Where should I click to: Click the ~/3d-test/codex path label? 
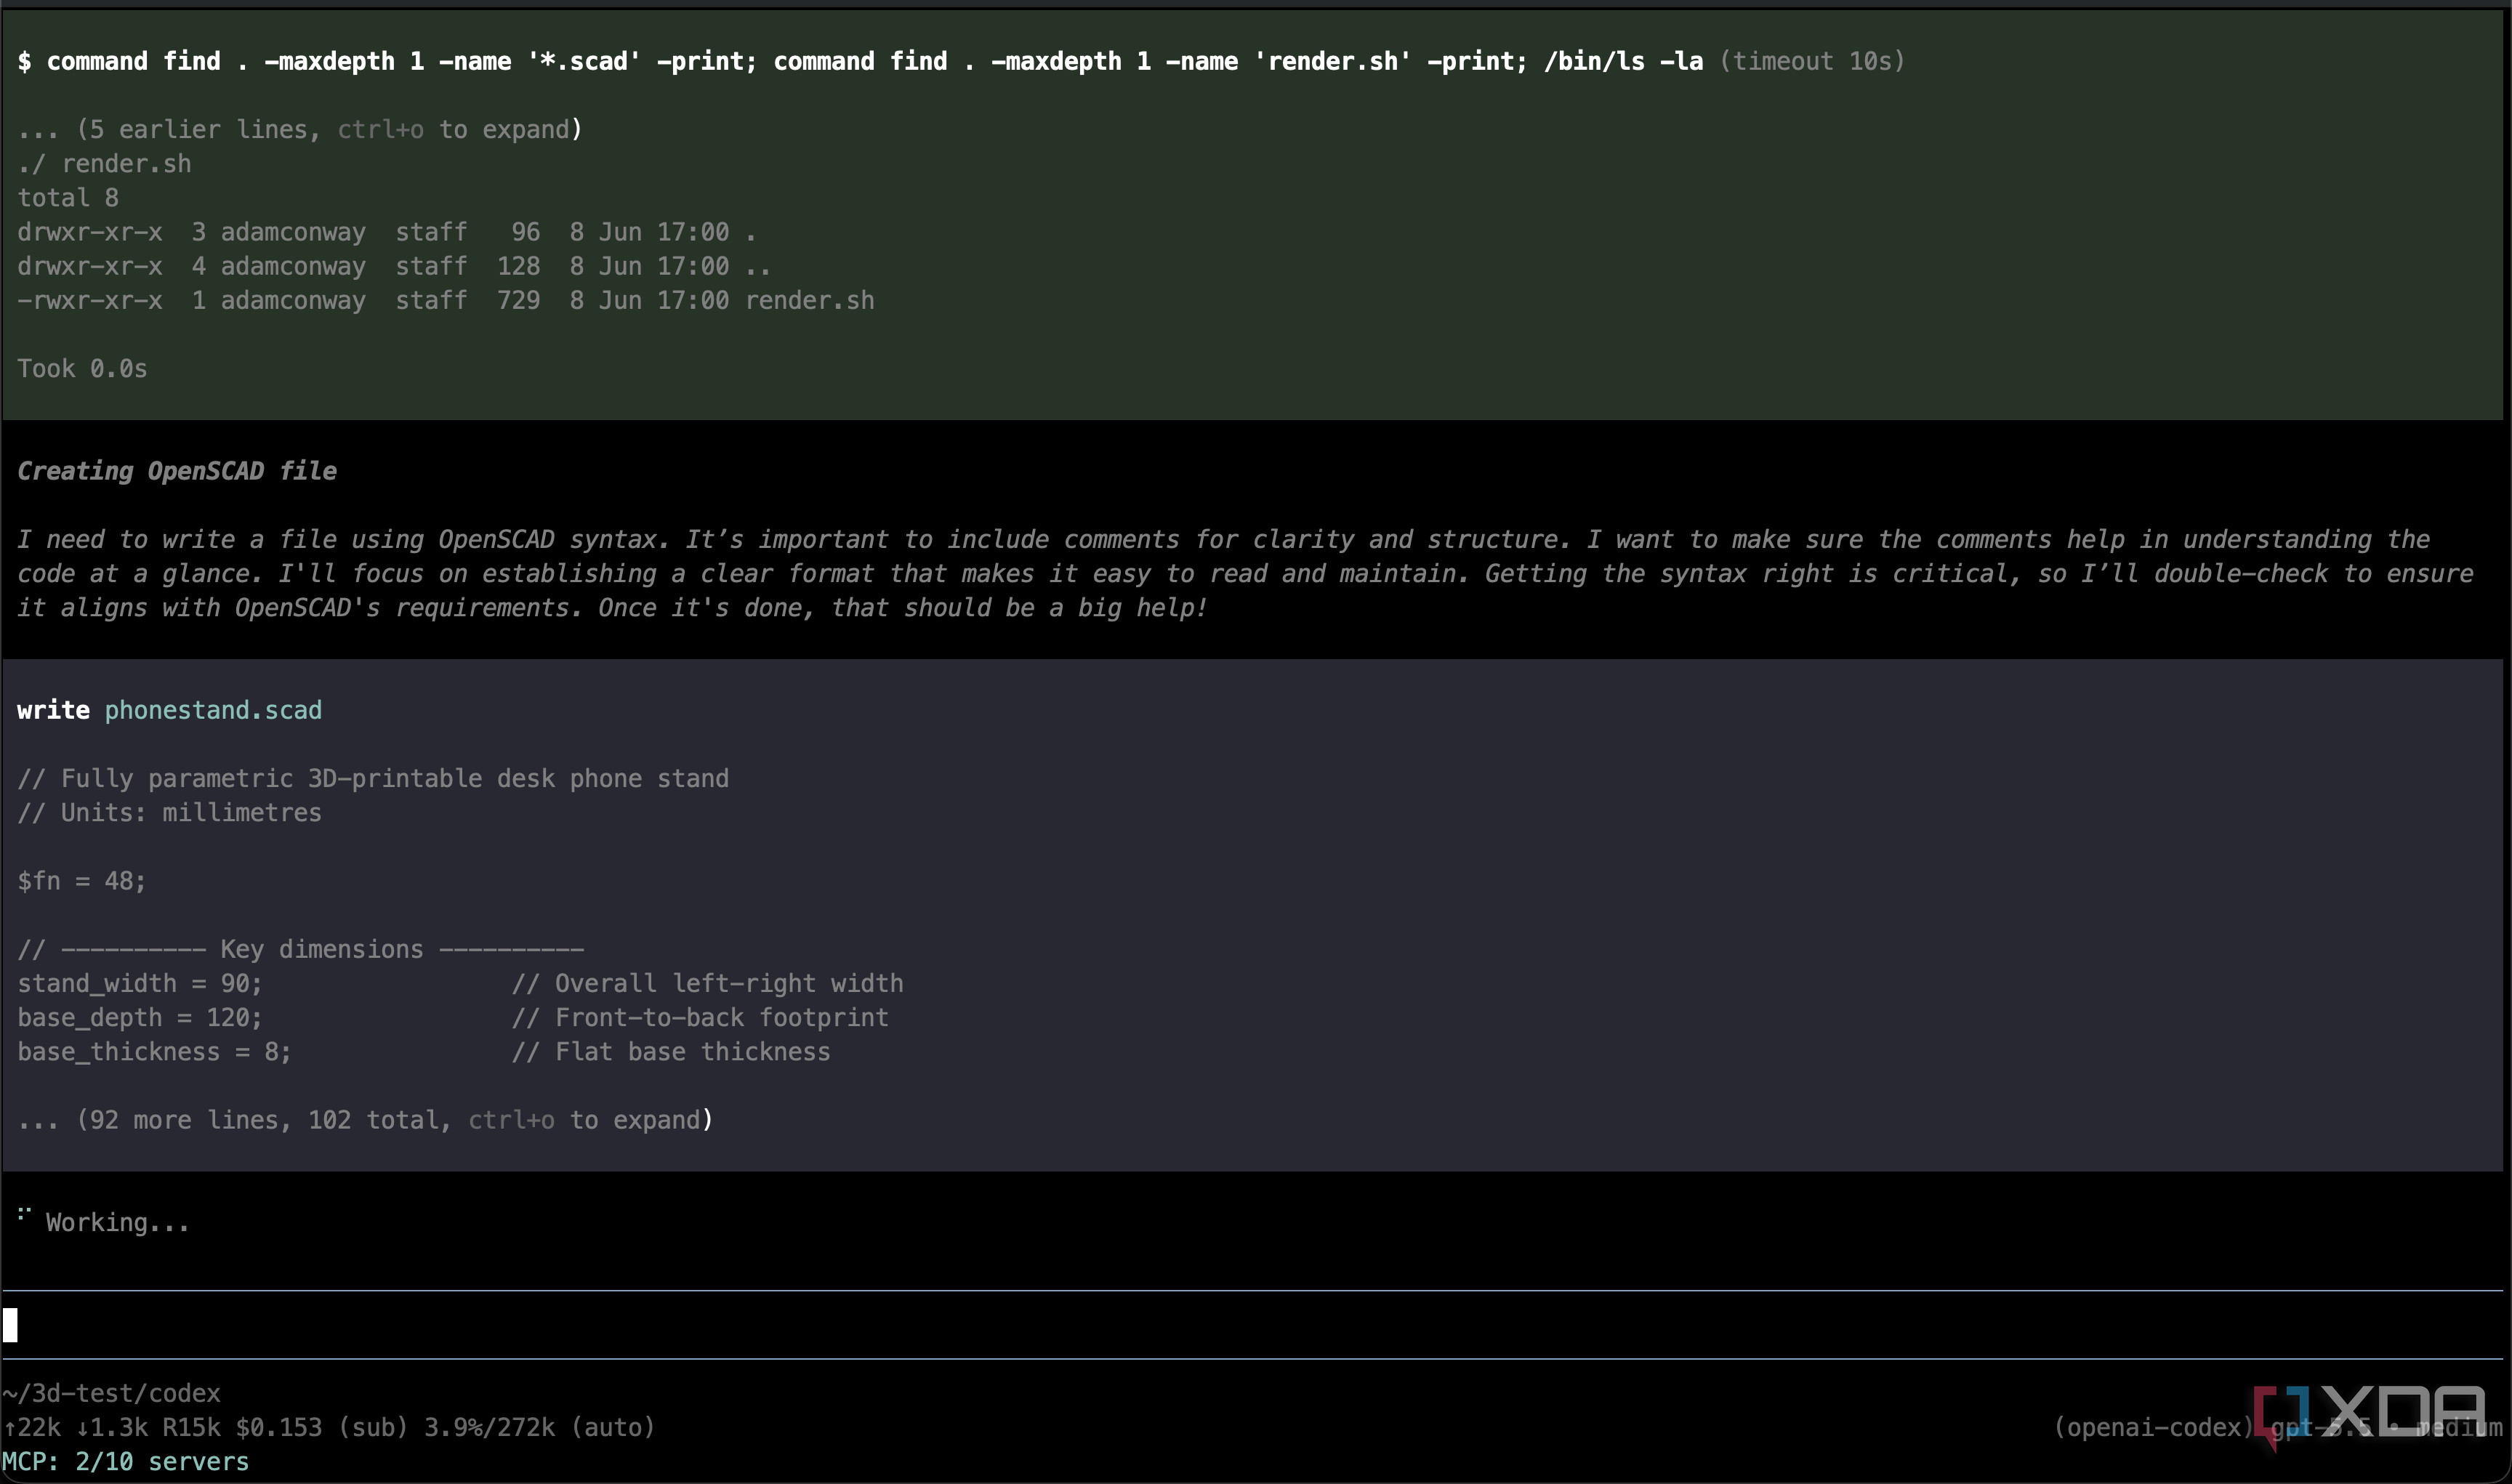pyautogui.click(x=111, y=1393)
